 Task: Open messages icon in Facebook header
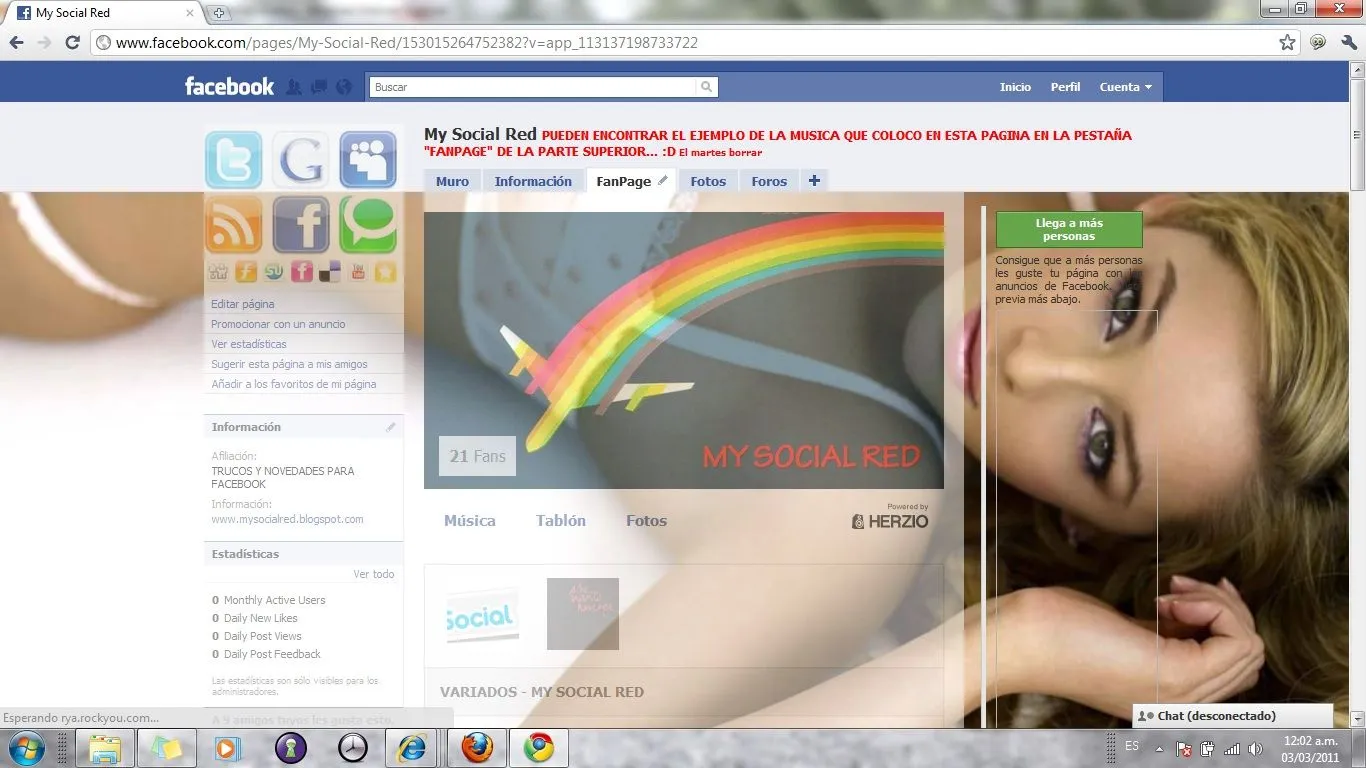coord(319,87)
